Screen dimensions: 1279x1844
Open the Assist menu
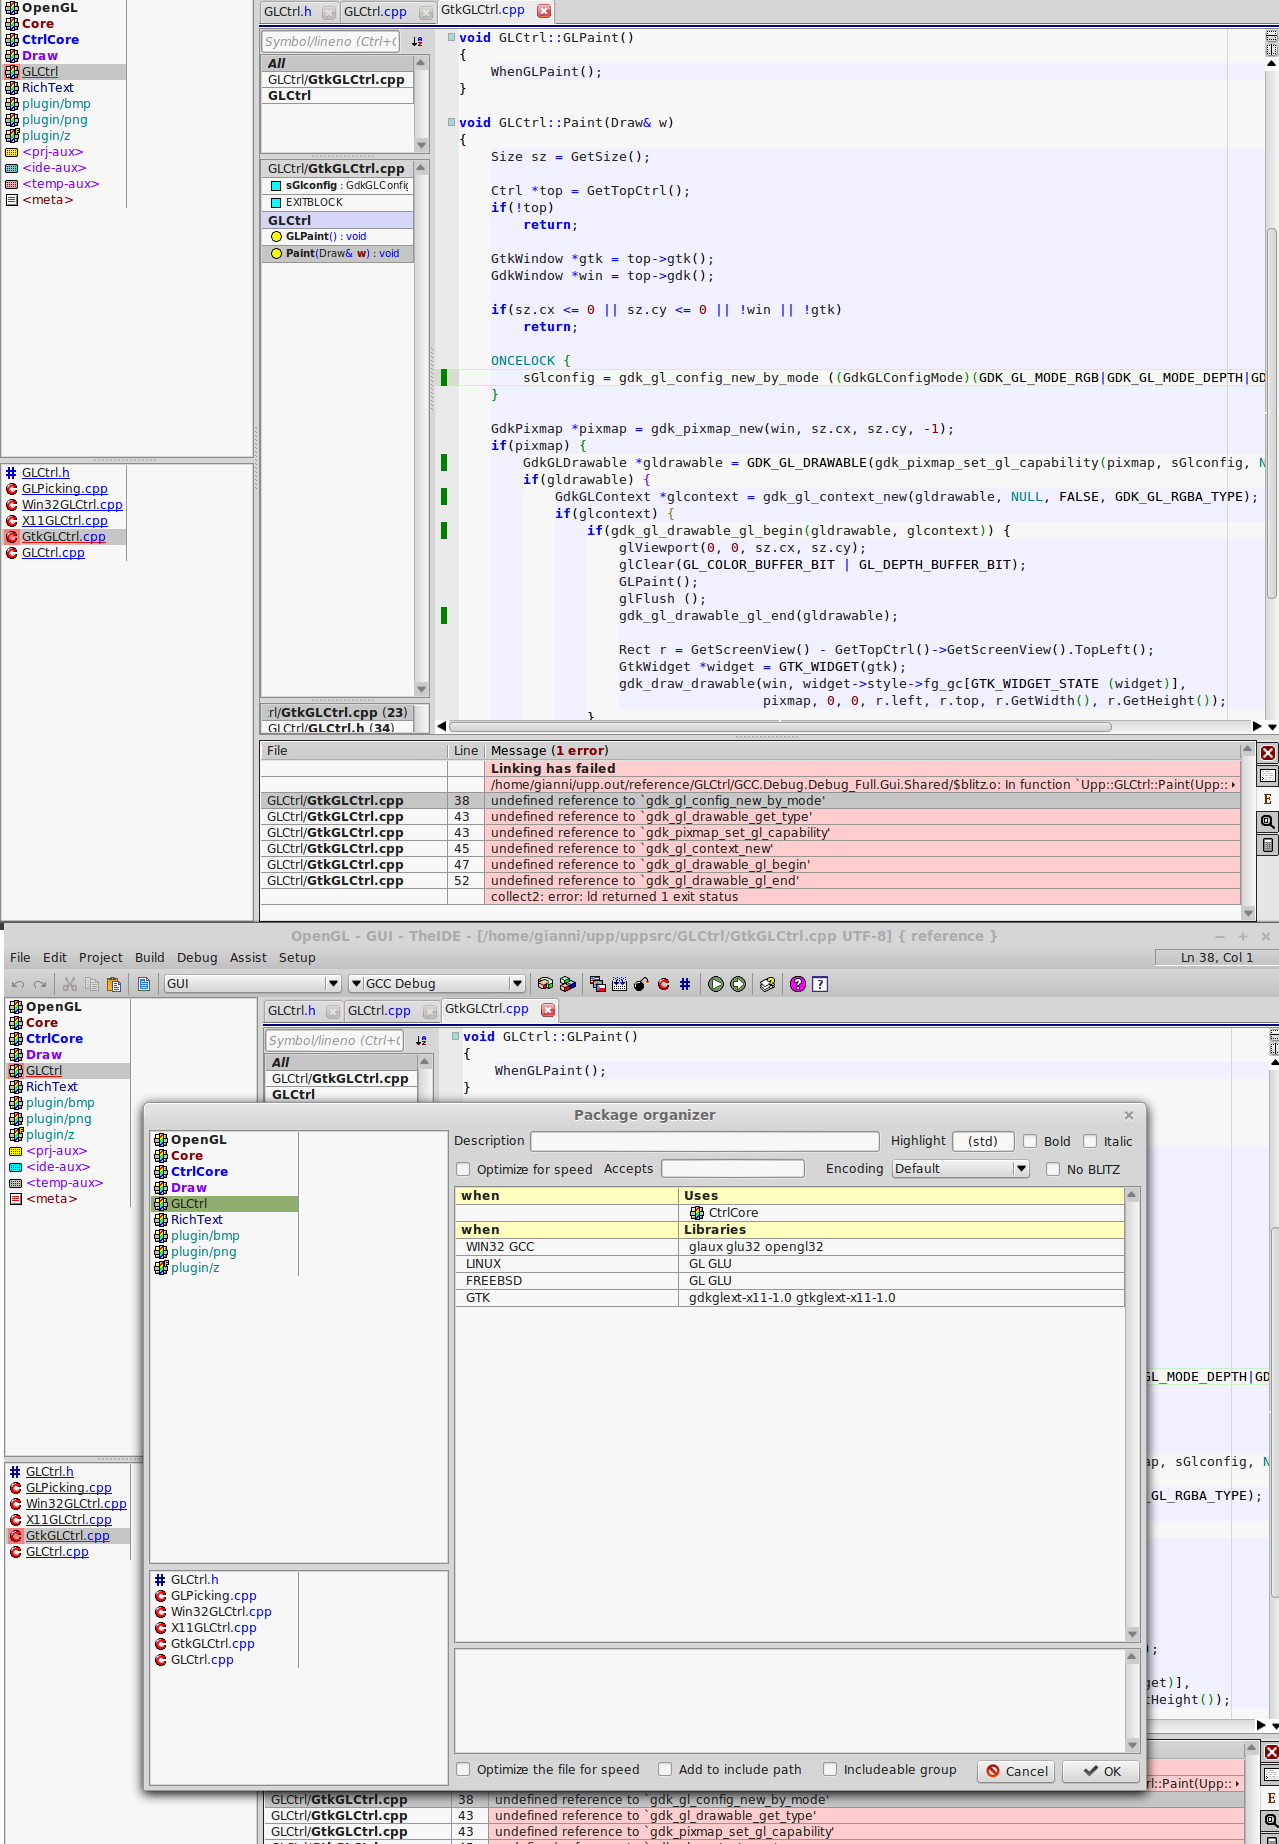[248, 957]
